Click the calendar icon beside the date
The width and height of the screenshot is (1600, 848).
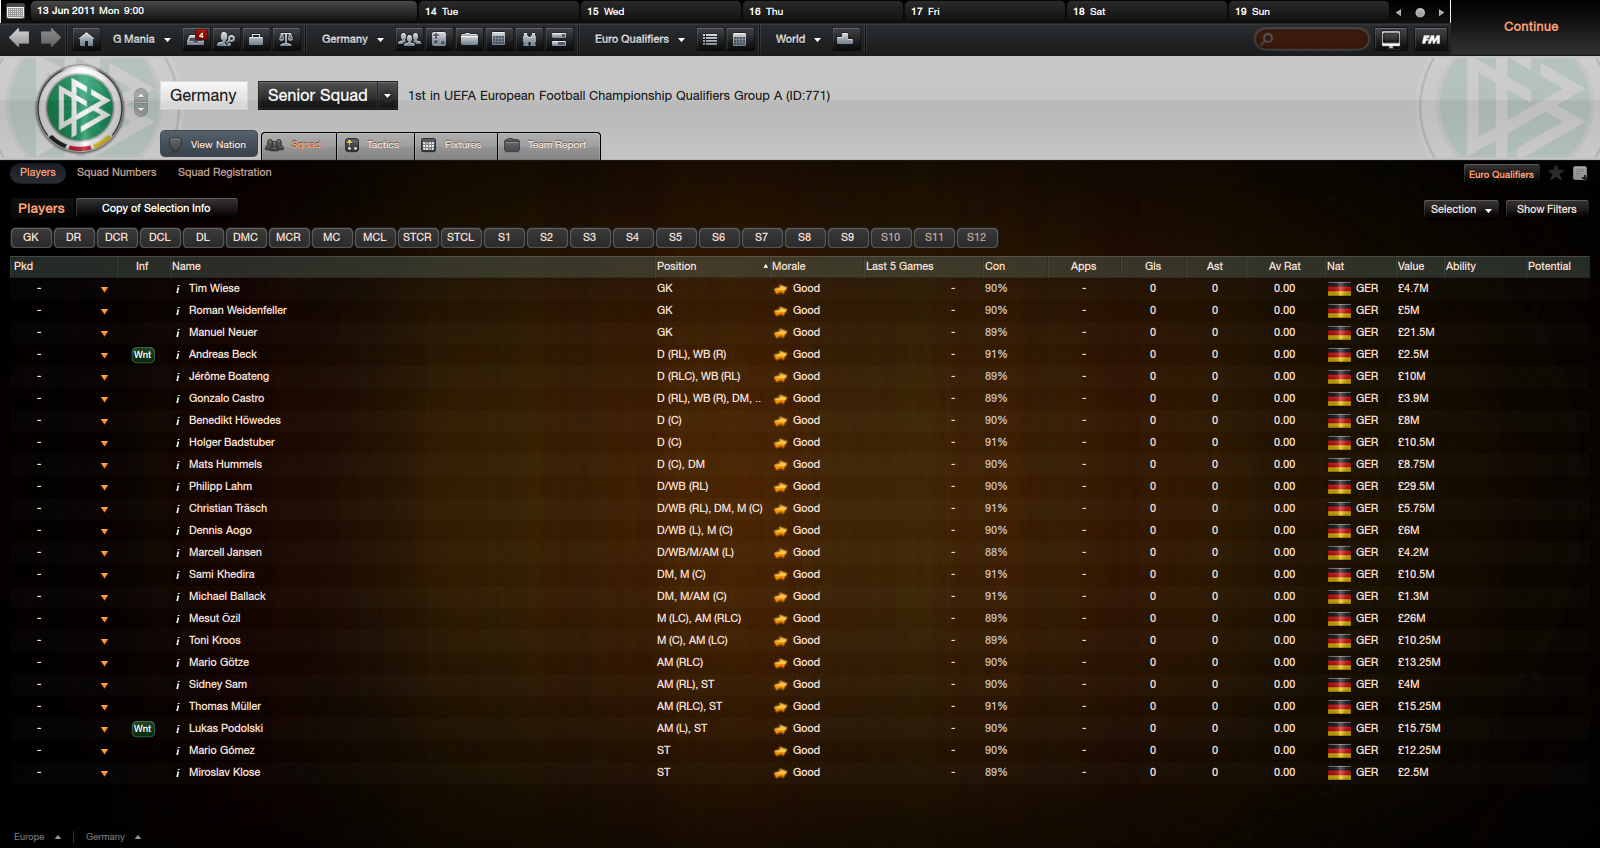(16, 11)
